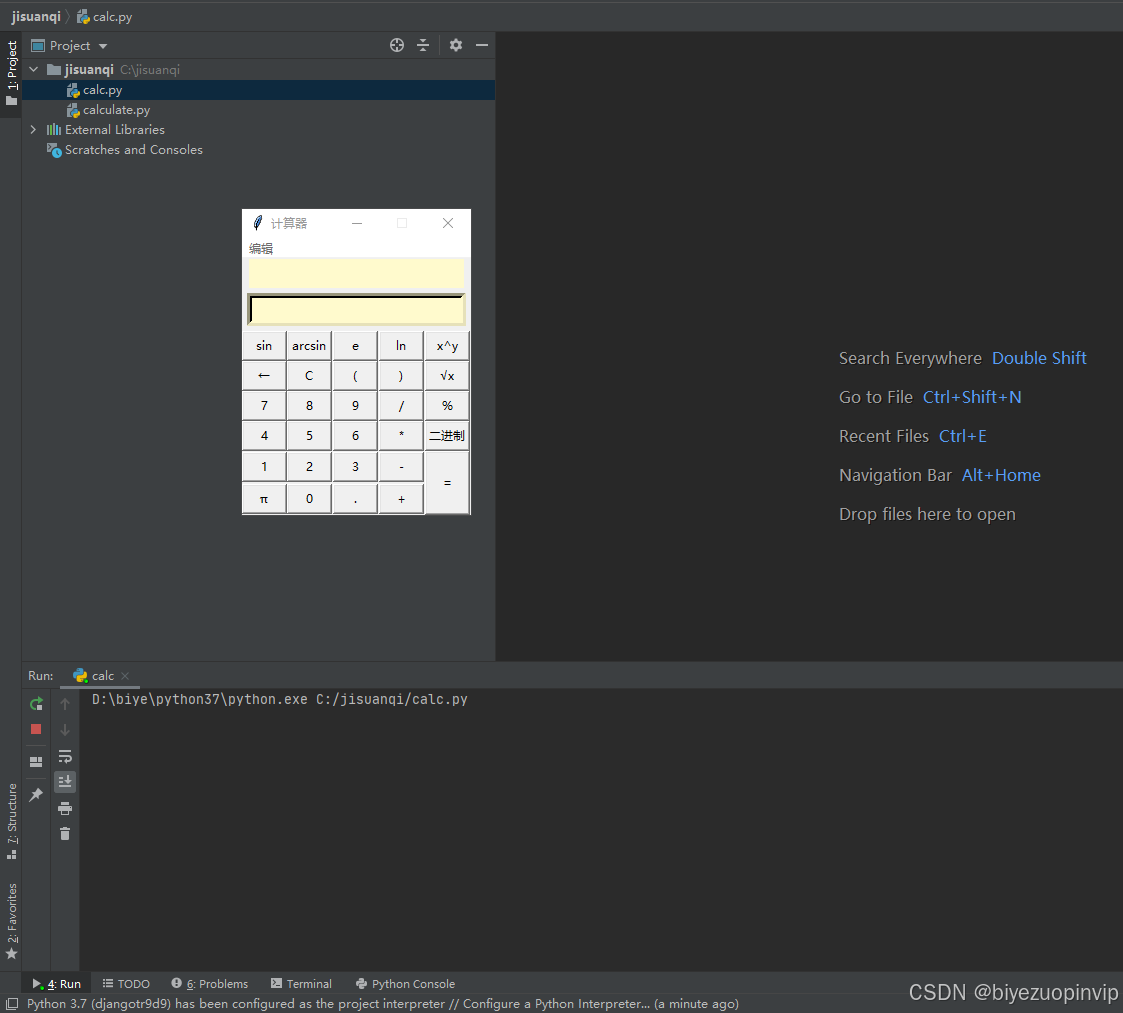The height and width of the screenshot is (1013, 1123).
Task: Click the minus - calculator button
Action: [401, 466]
